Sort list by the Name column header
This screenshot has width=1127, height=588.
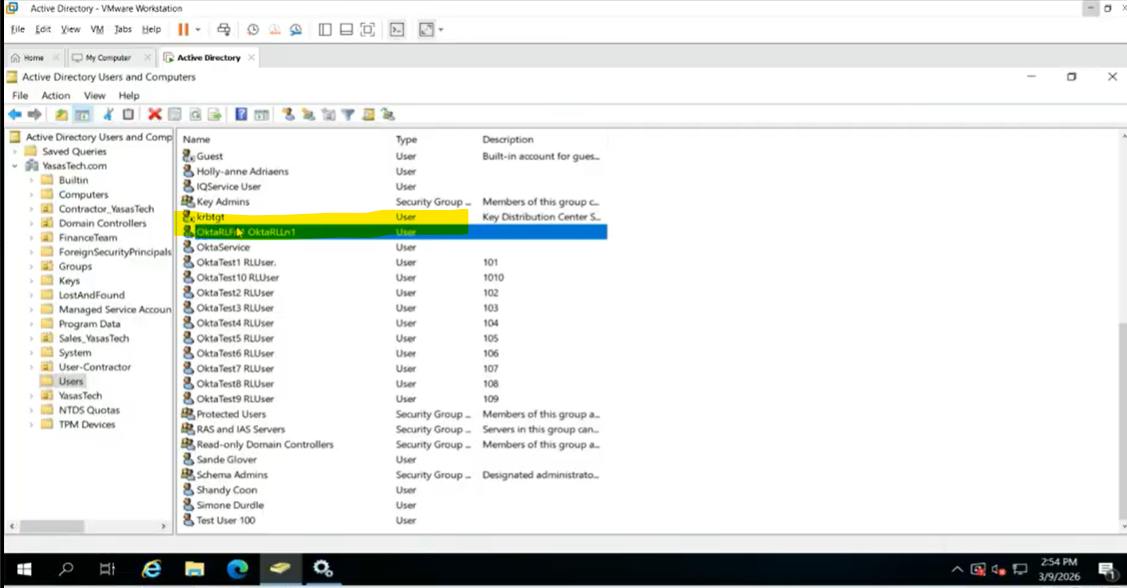click(197, 140)
